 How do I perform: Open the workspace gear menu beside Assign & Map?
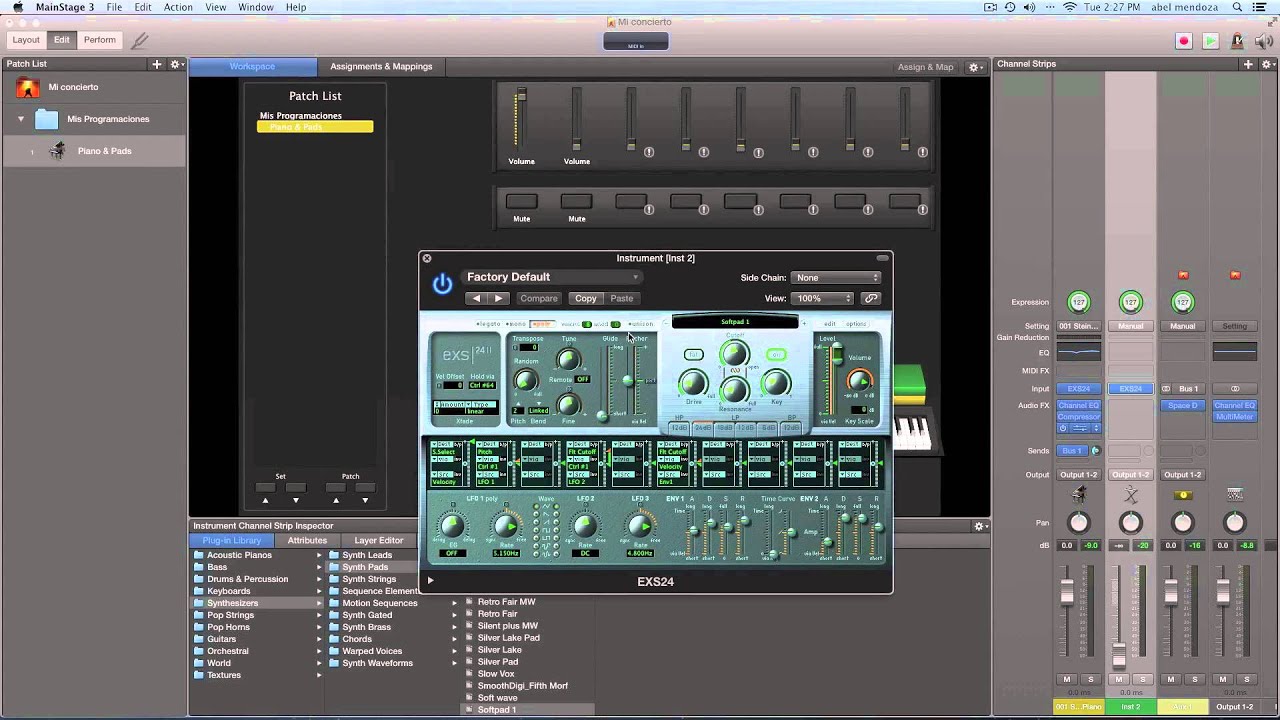pos(975,67)
